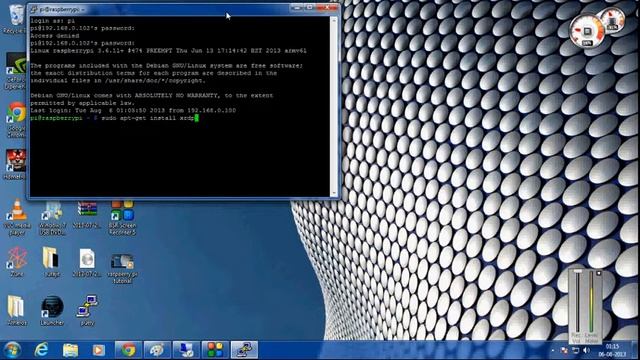The width and height of the screenshot is (640, 360).
Task: Launch the putty executable on the desktop
Action: click(87, 310)
